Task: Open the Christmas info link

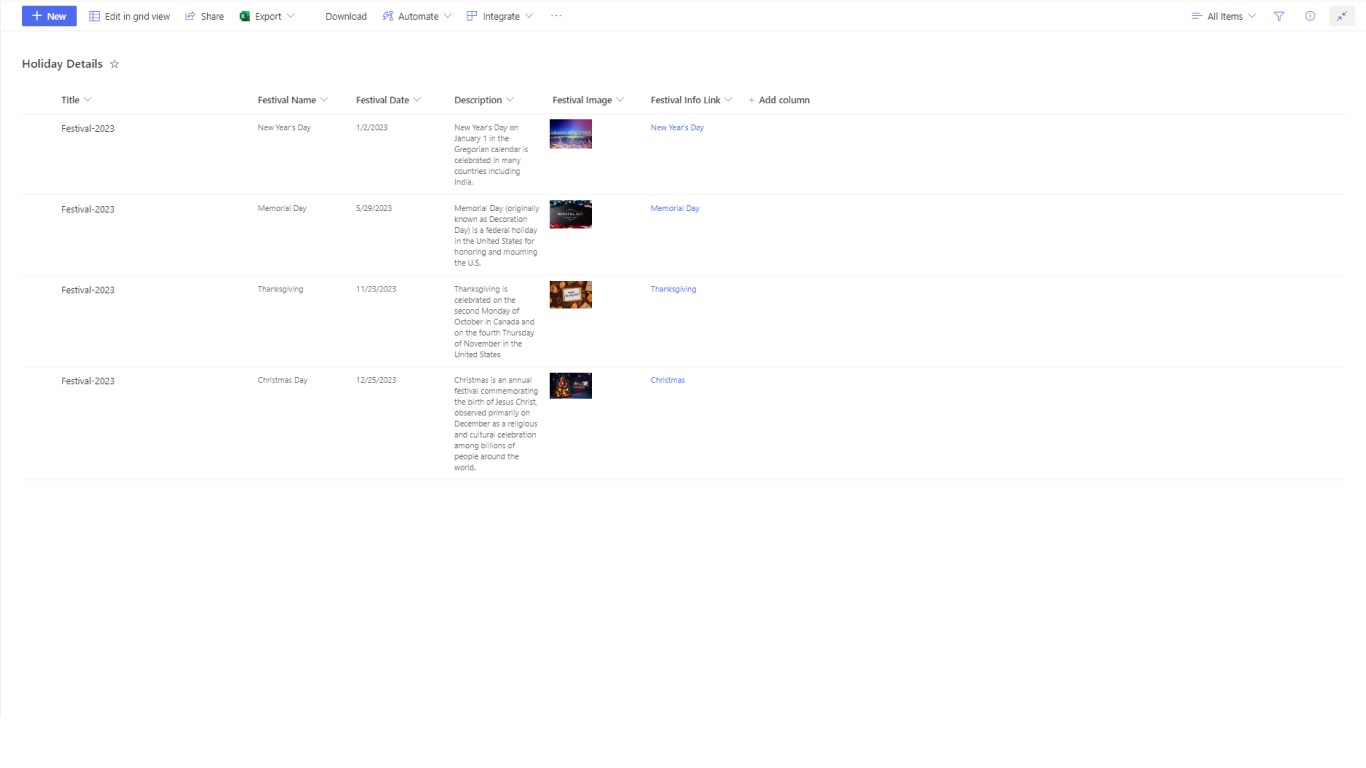Action: pos(668,380)
